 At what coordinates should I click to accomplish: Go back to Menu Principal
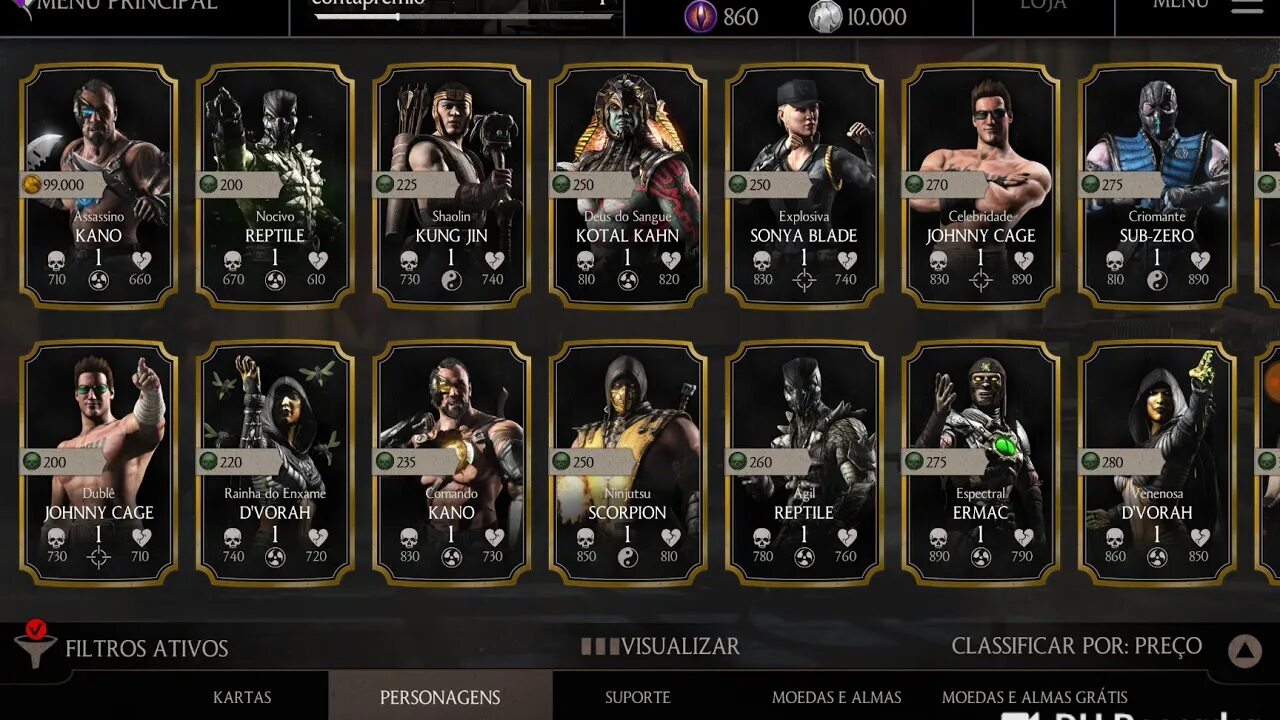(125, 5)
